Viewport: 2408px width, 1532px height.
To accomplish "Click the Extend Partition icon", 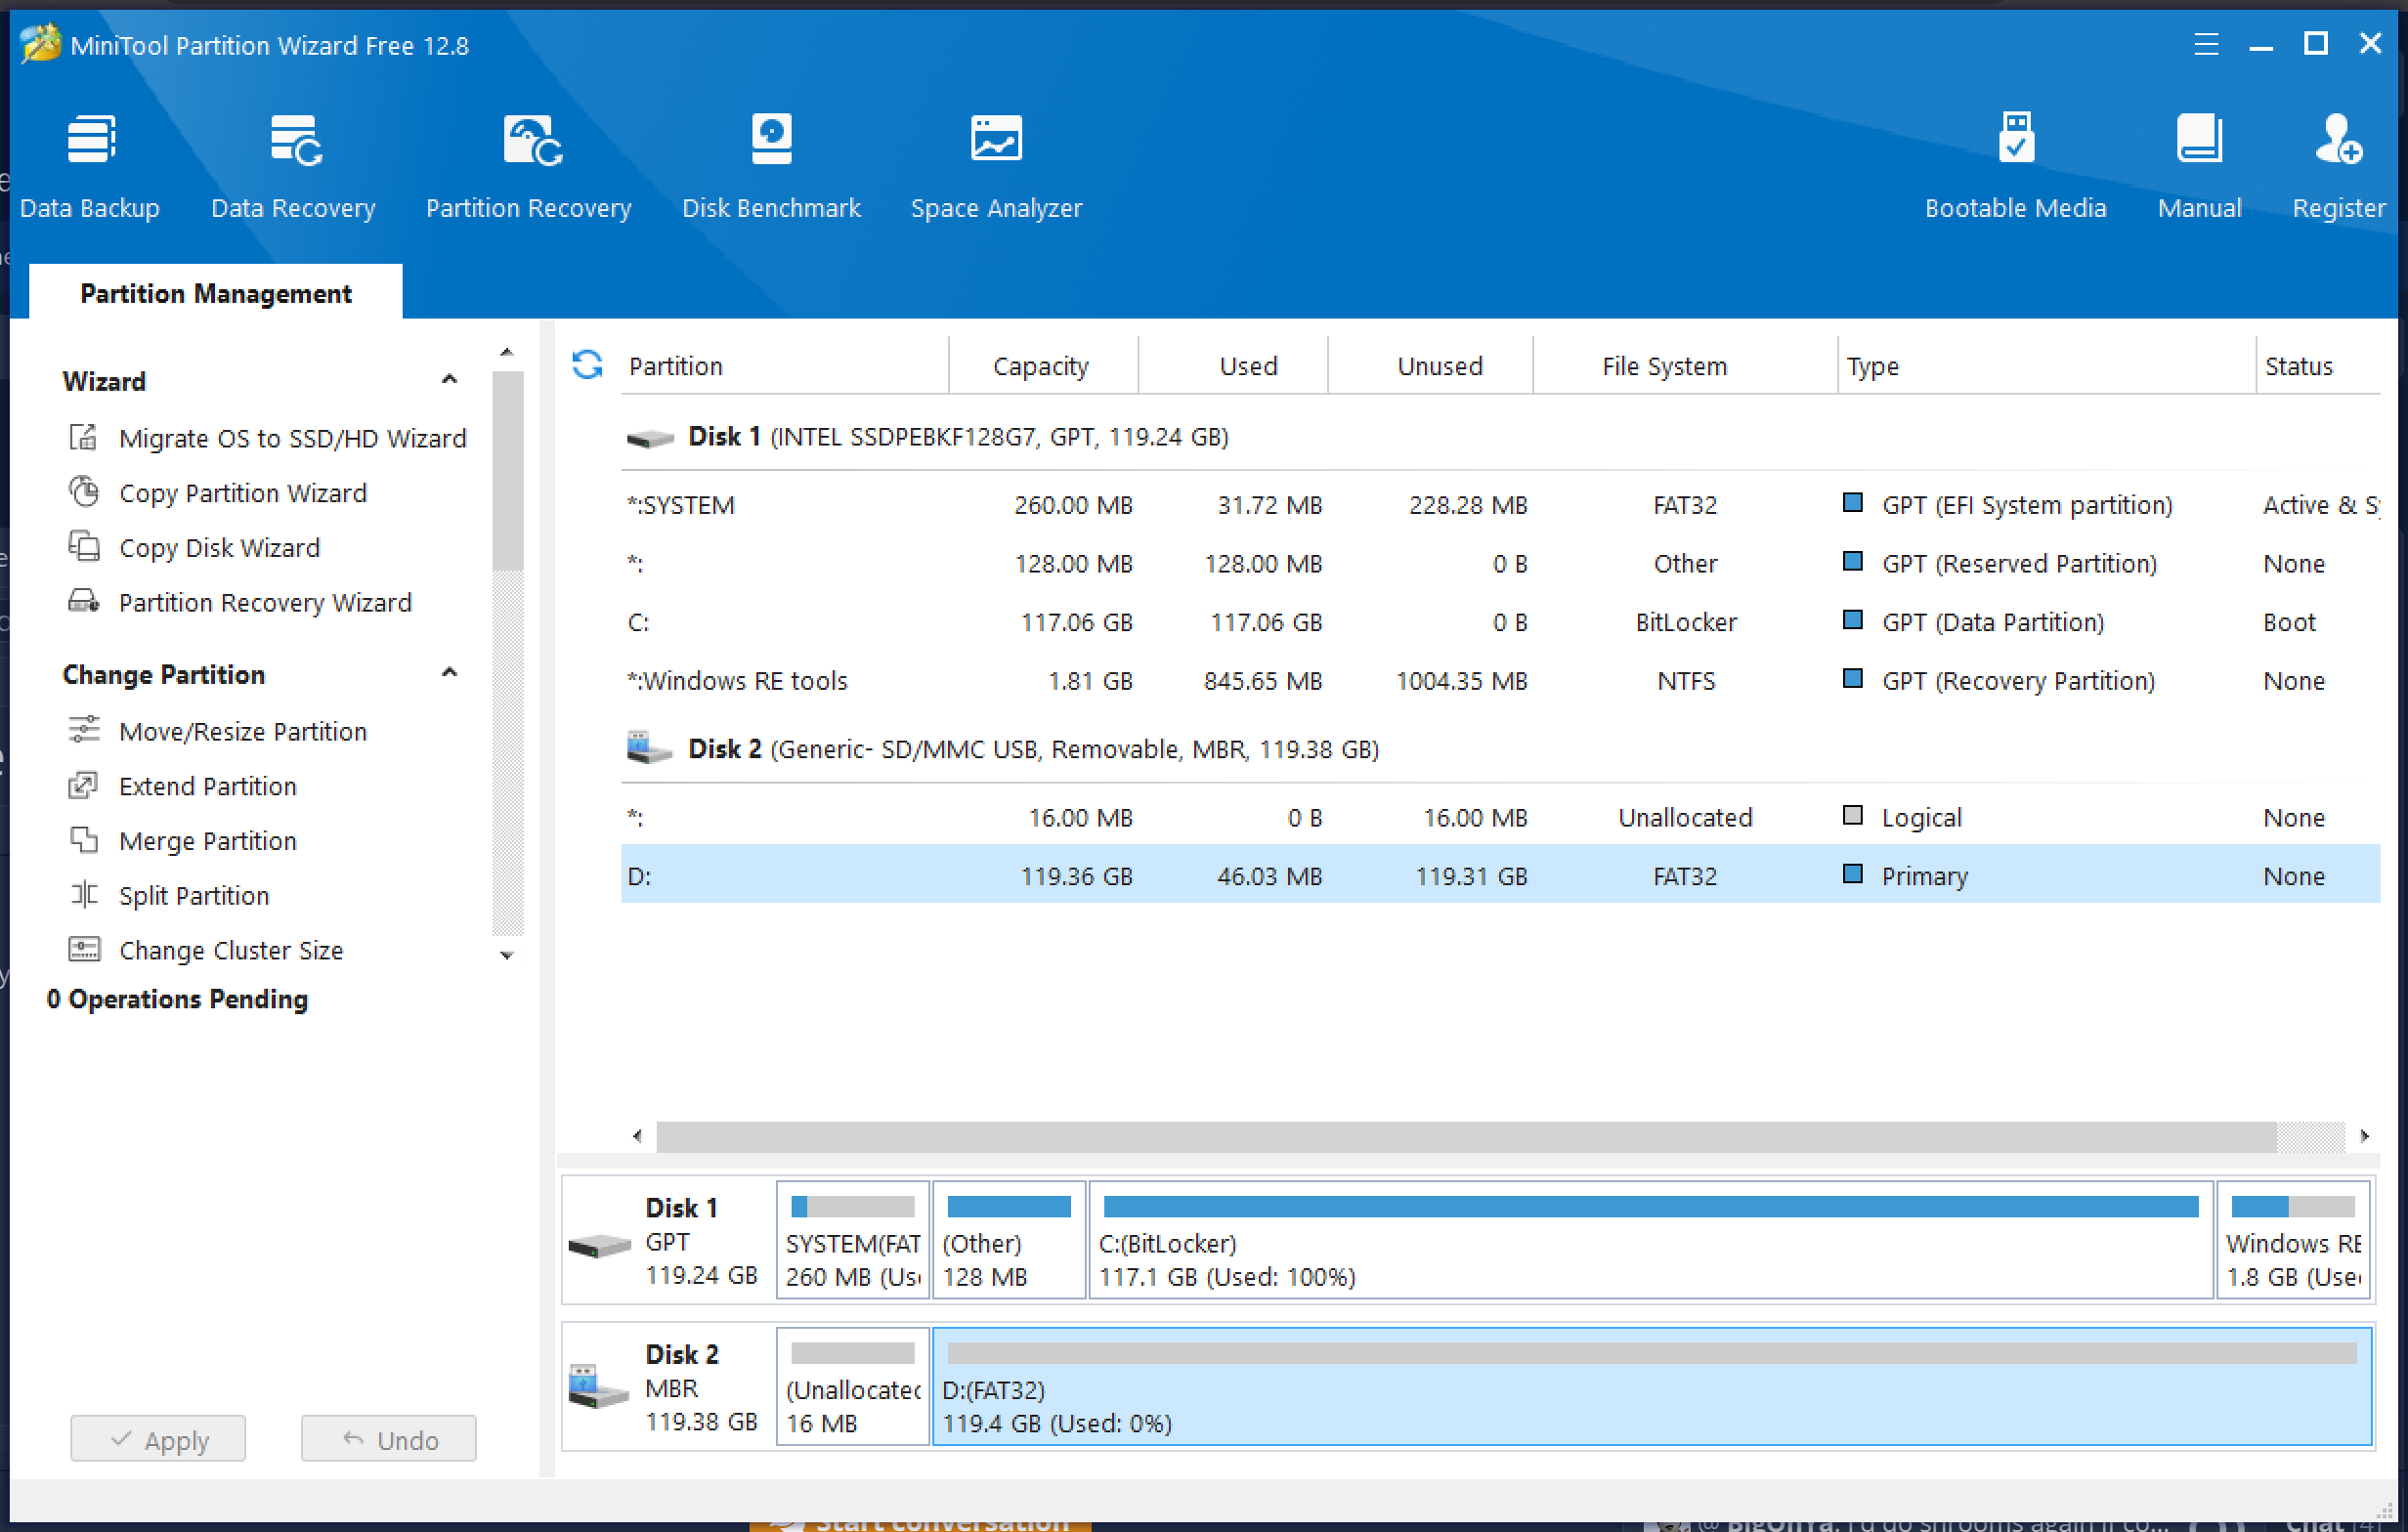I will (x=84, y=786).
